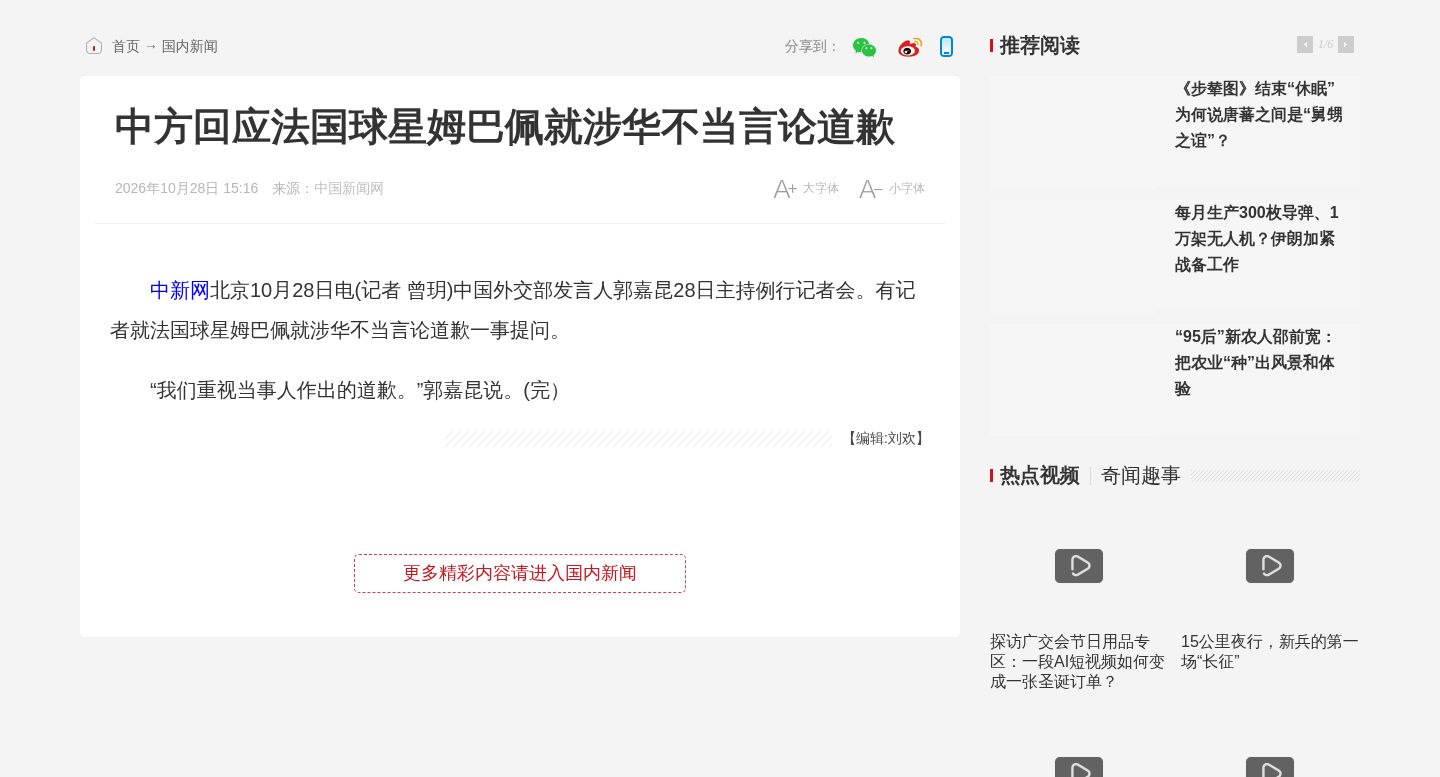
Task: Open video title 探访广交会节日用品专区
Action: [1078, 662]
